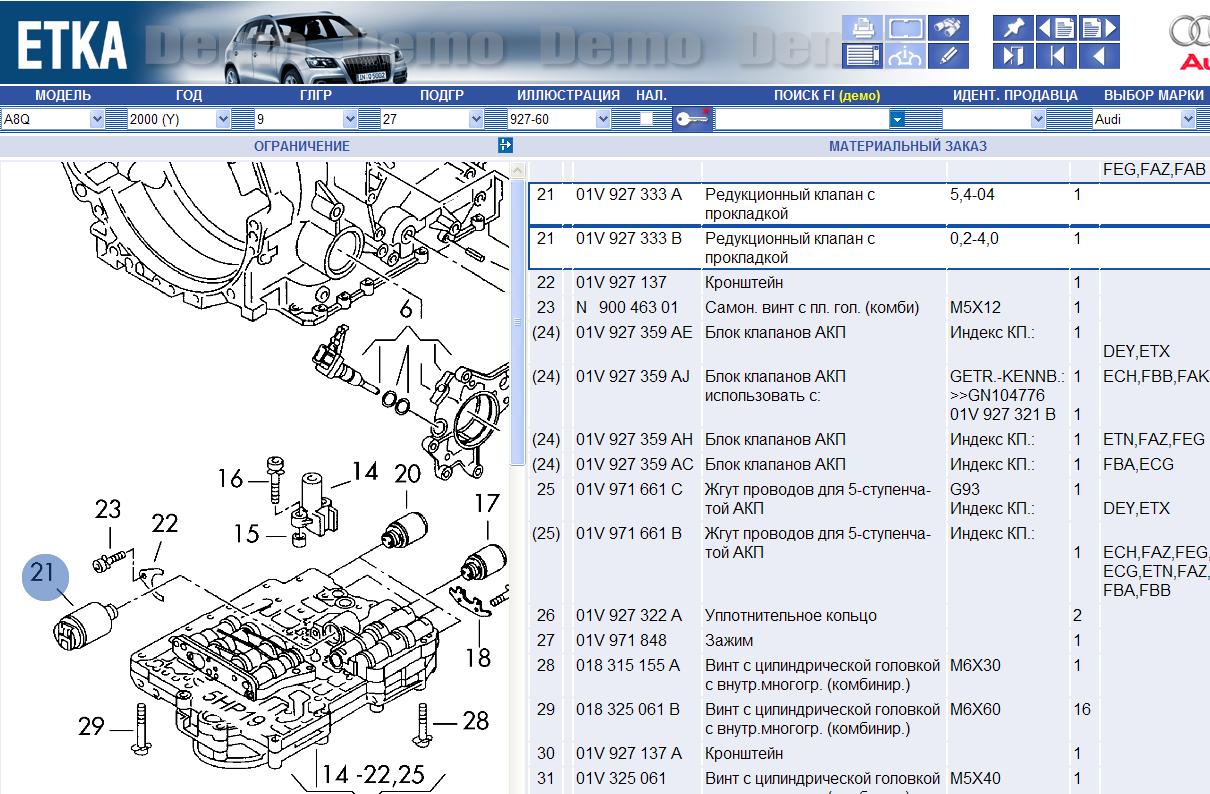Viewport: 1210px width, 794px height.
Task: Select callout 17 in the diagram
Action: pyautogui.click(x=486, y=502)
